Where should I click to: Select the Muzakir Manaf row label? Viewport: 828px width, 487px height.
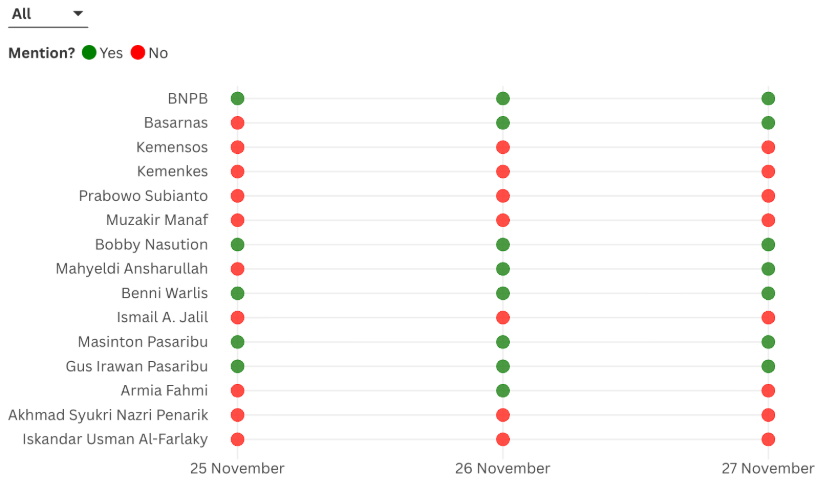(x=157, y=220)
